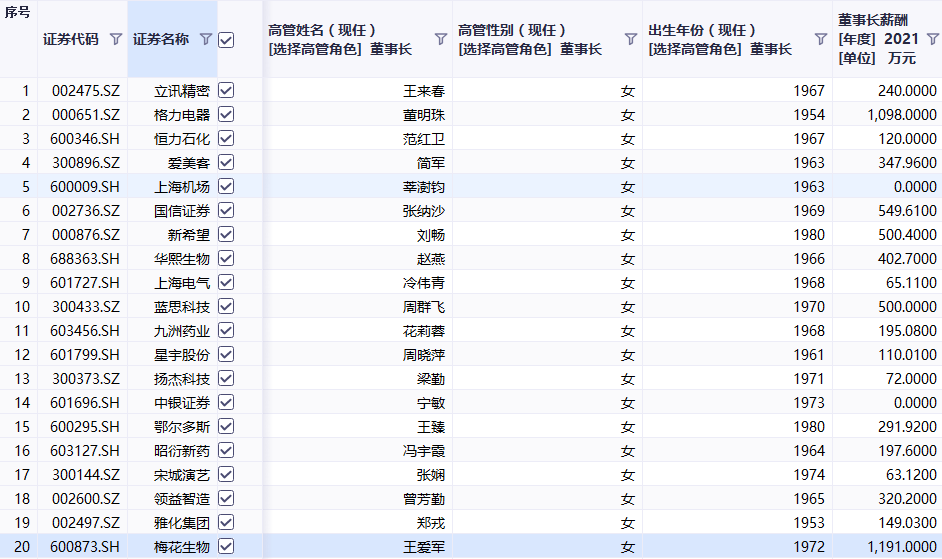
Task: Uncheck the checkbox for 格力电器
Action: (226, 114)
